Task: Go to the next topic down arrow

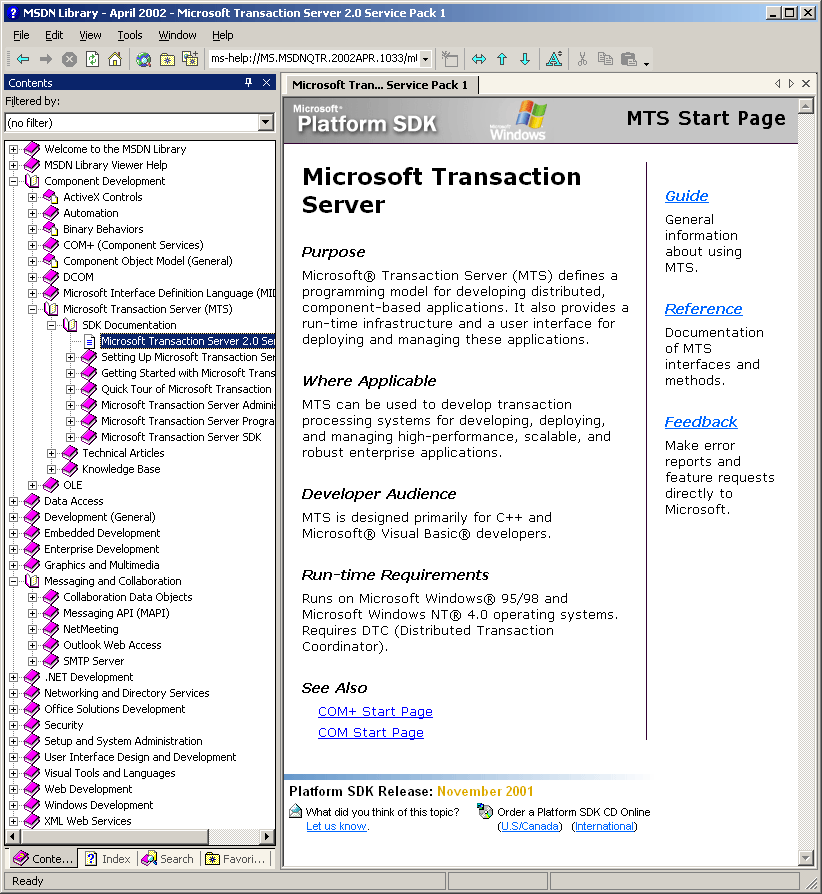Action: 525,59
